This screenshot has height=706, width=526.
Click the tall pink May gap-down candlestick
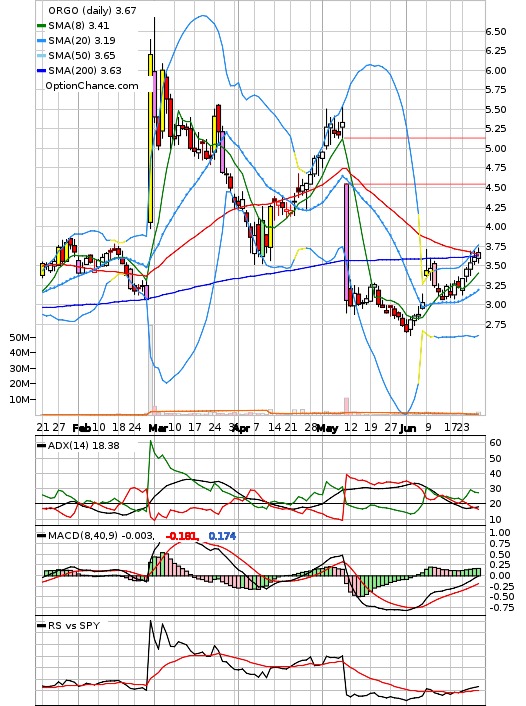pyautogui.click(x=346, y=242)
